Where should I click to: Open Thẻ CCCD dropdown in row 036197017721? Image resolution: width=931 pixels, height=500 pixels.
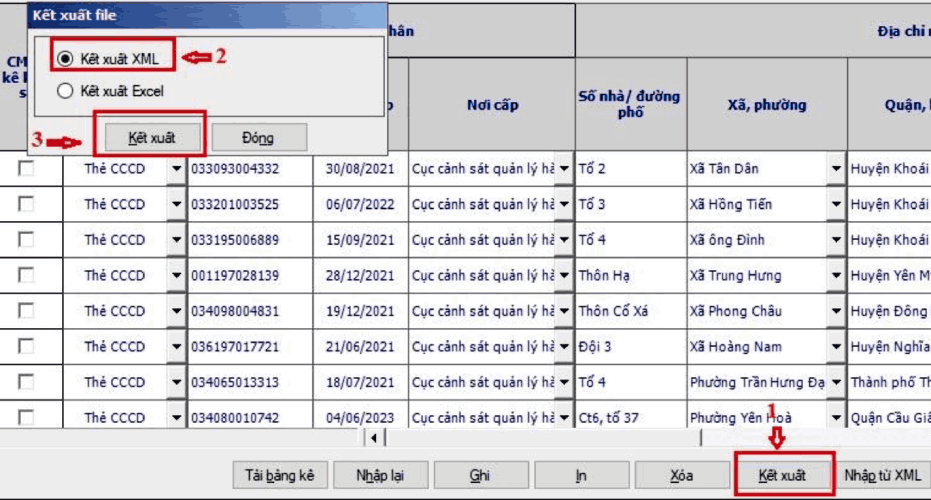pos(176,347)
